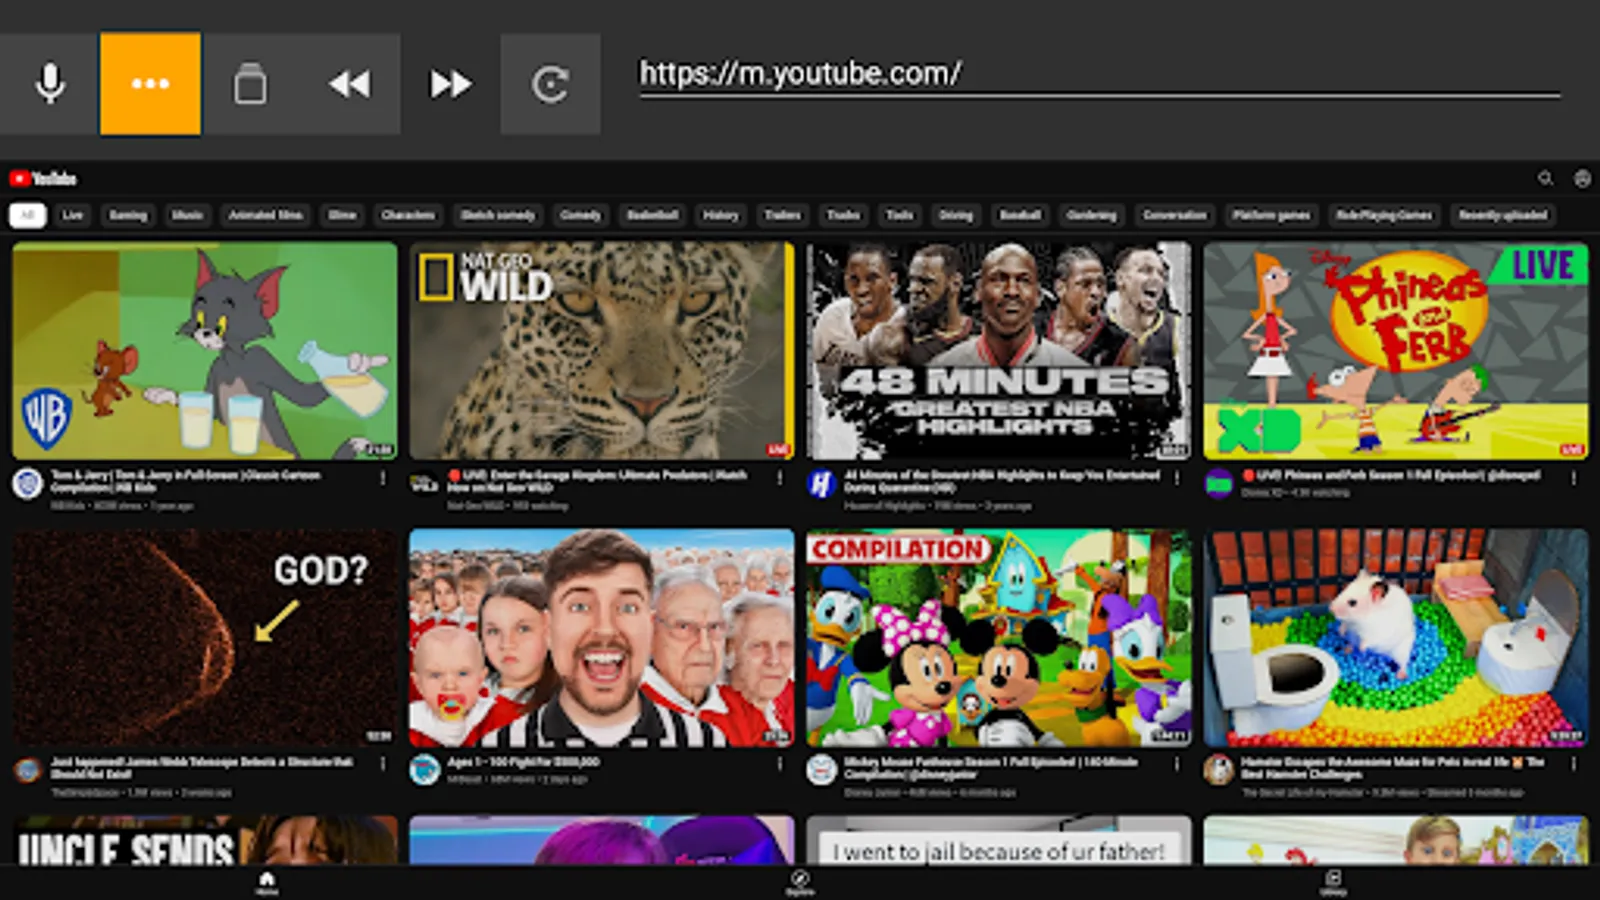Filter videos by Platform games chip

click(1271, 215)
